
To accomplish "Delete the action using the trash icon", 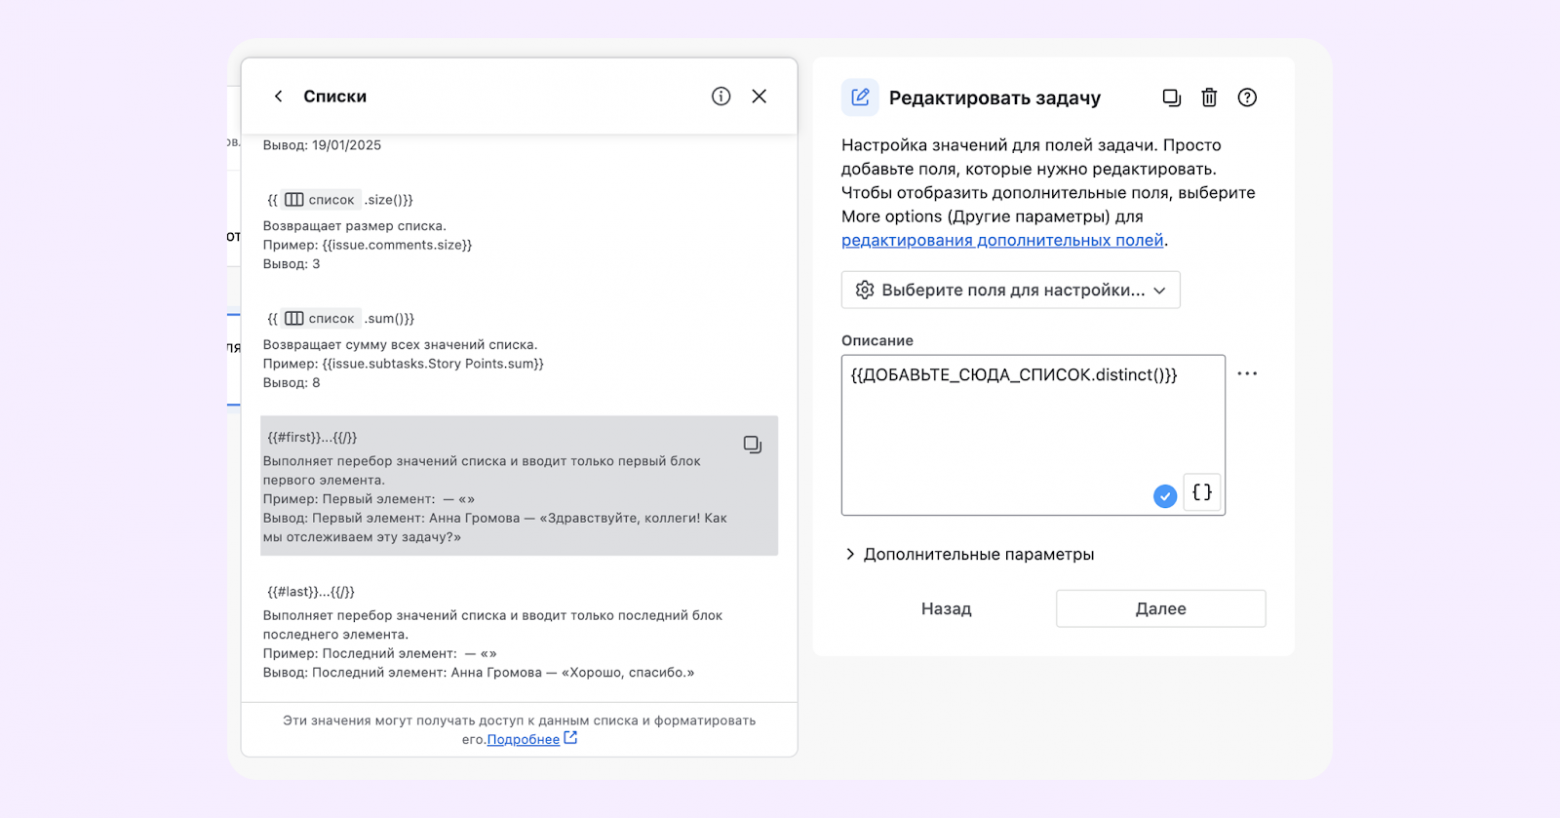I will (x=1210, y=97).
